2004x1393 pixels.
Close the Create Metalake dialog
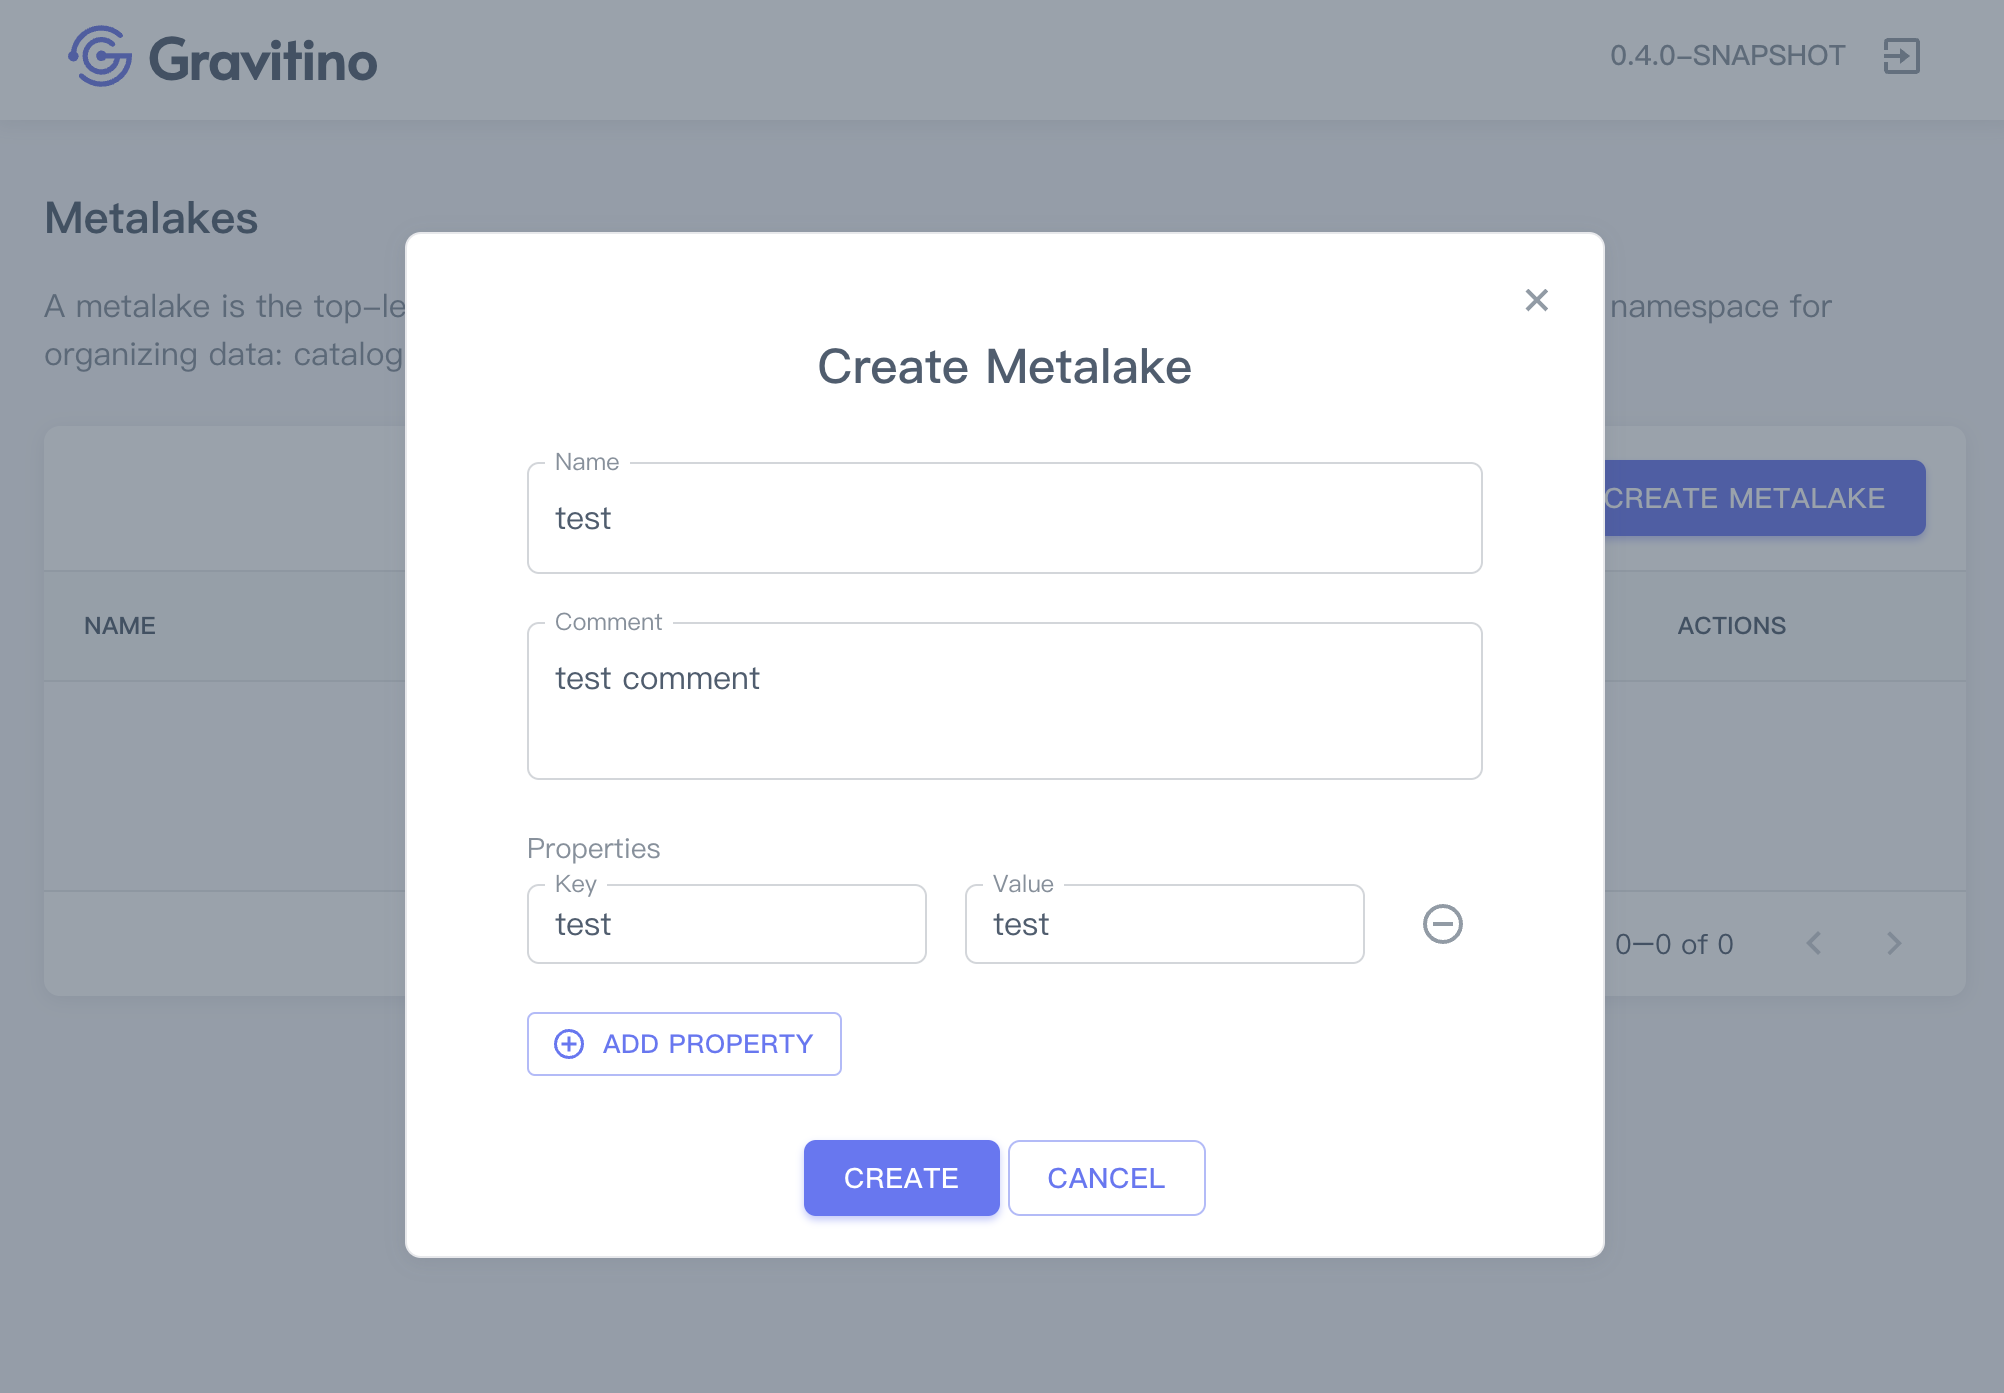pyautogui.click(x=1536, y=300)
